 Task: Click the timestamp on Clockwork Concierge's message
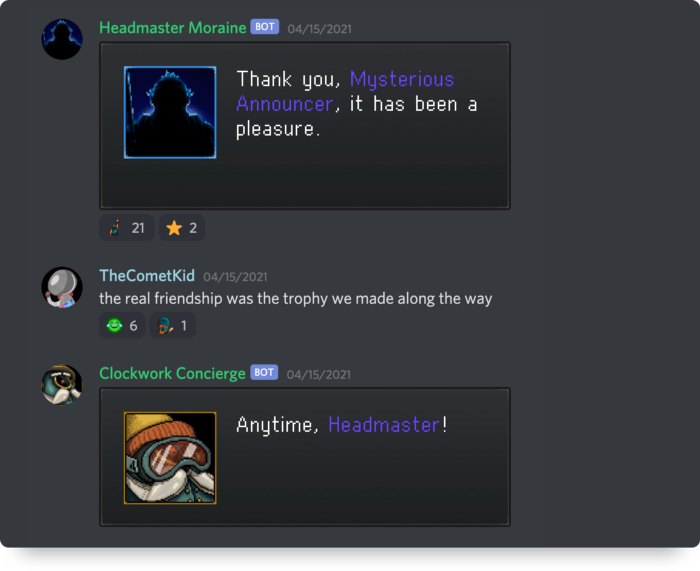coord(319,375)
